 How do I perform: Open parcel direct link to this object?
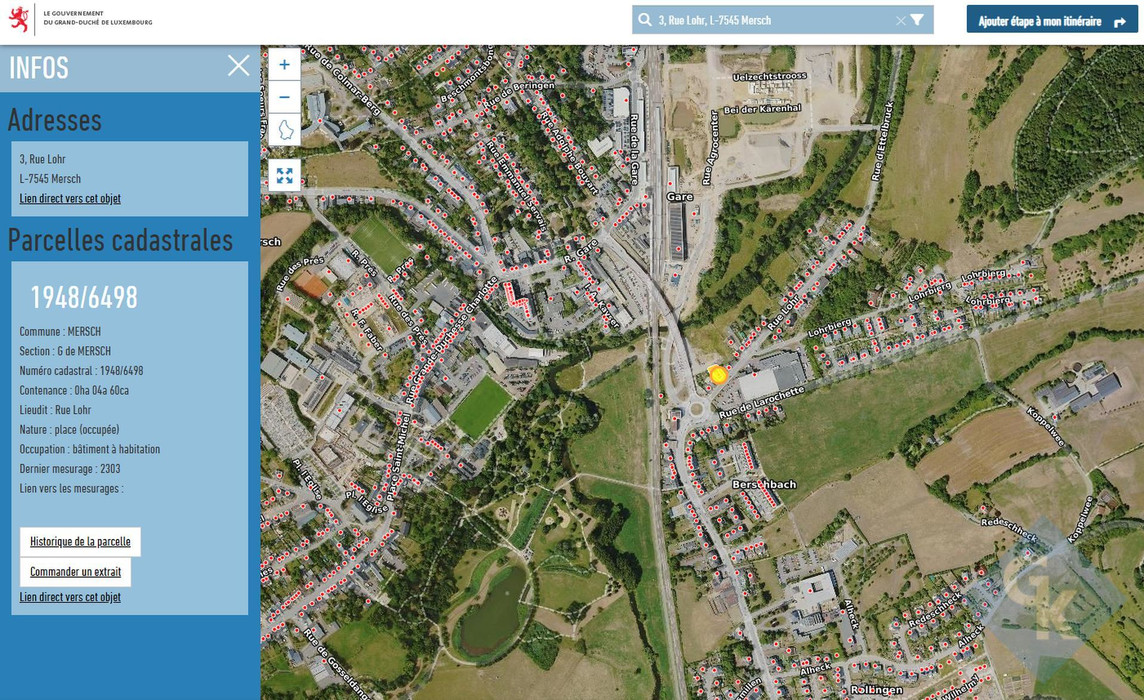70,598
